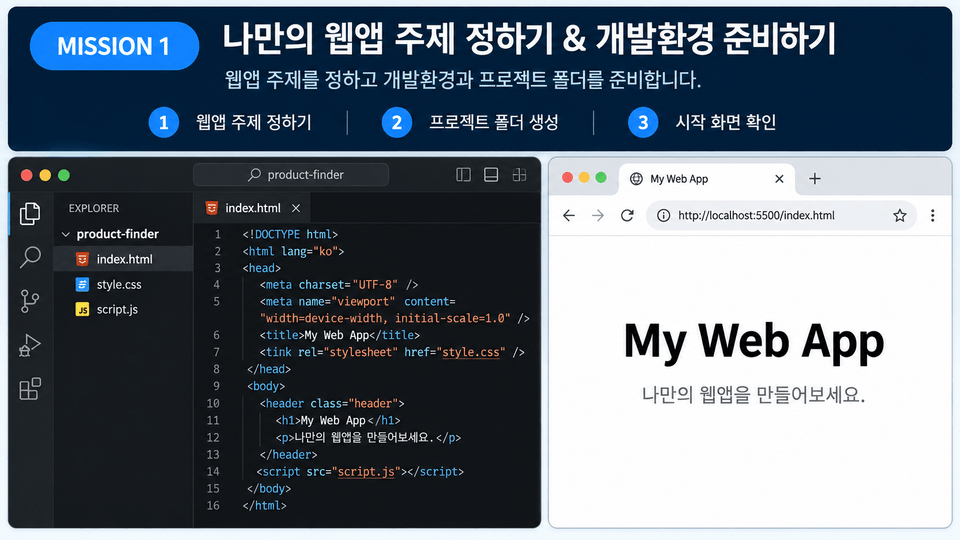Screen dimensions: 960x540
Task: Click the yellow minimize dot of the editor window
Action: (45, 175)
